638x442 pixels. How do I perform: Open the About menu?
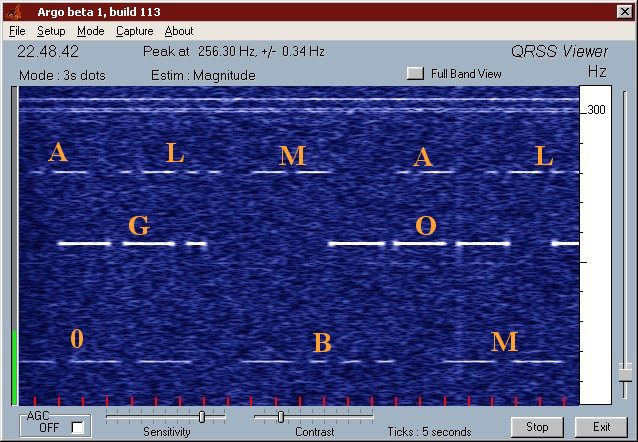click(179, 31)
